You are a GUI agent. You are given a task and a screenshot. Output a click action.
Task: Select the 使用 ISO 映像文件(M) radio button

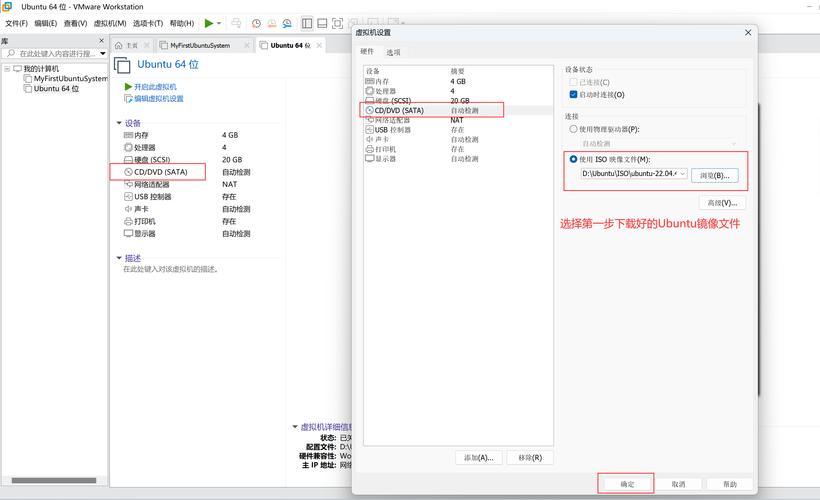click(573, 159)
